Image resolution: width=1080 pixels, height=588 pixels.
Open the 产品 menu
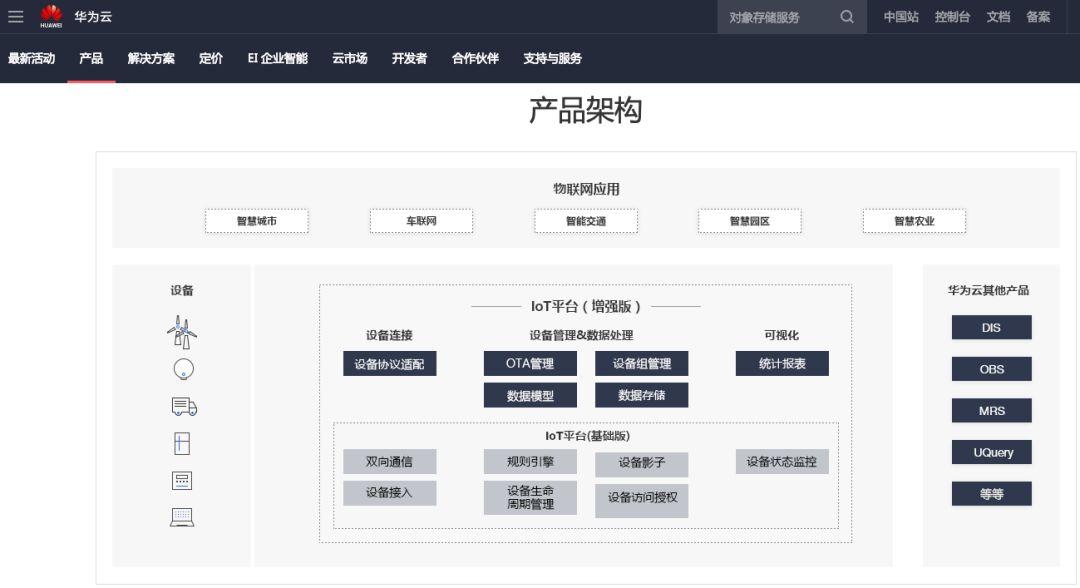(x=91, y=59)
